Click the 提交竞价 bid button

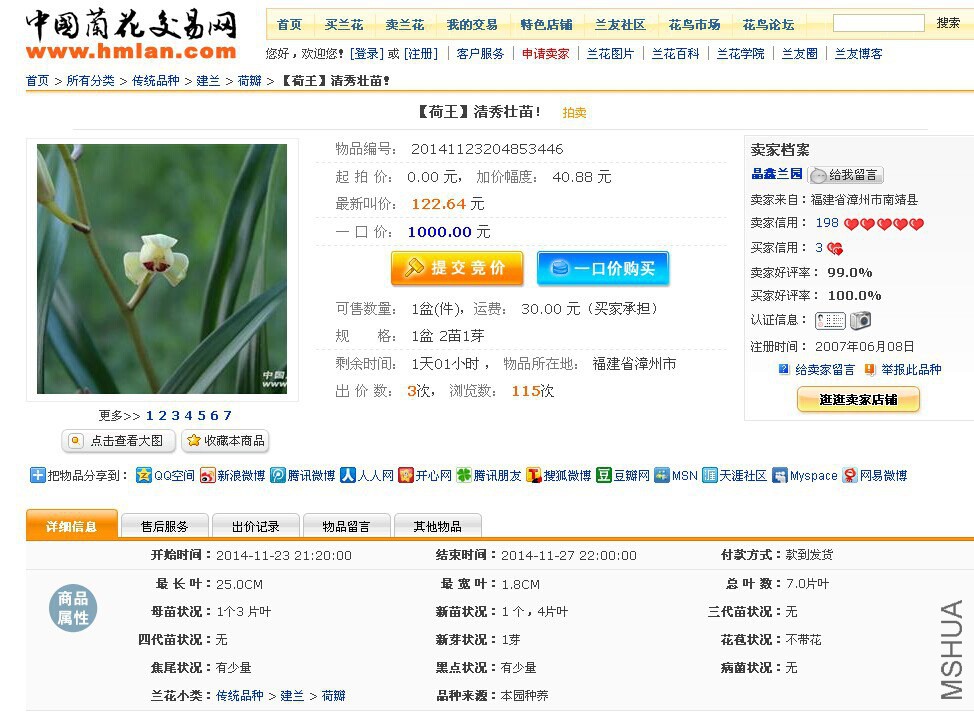point(457,268)
